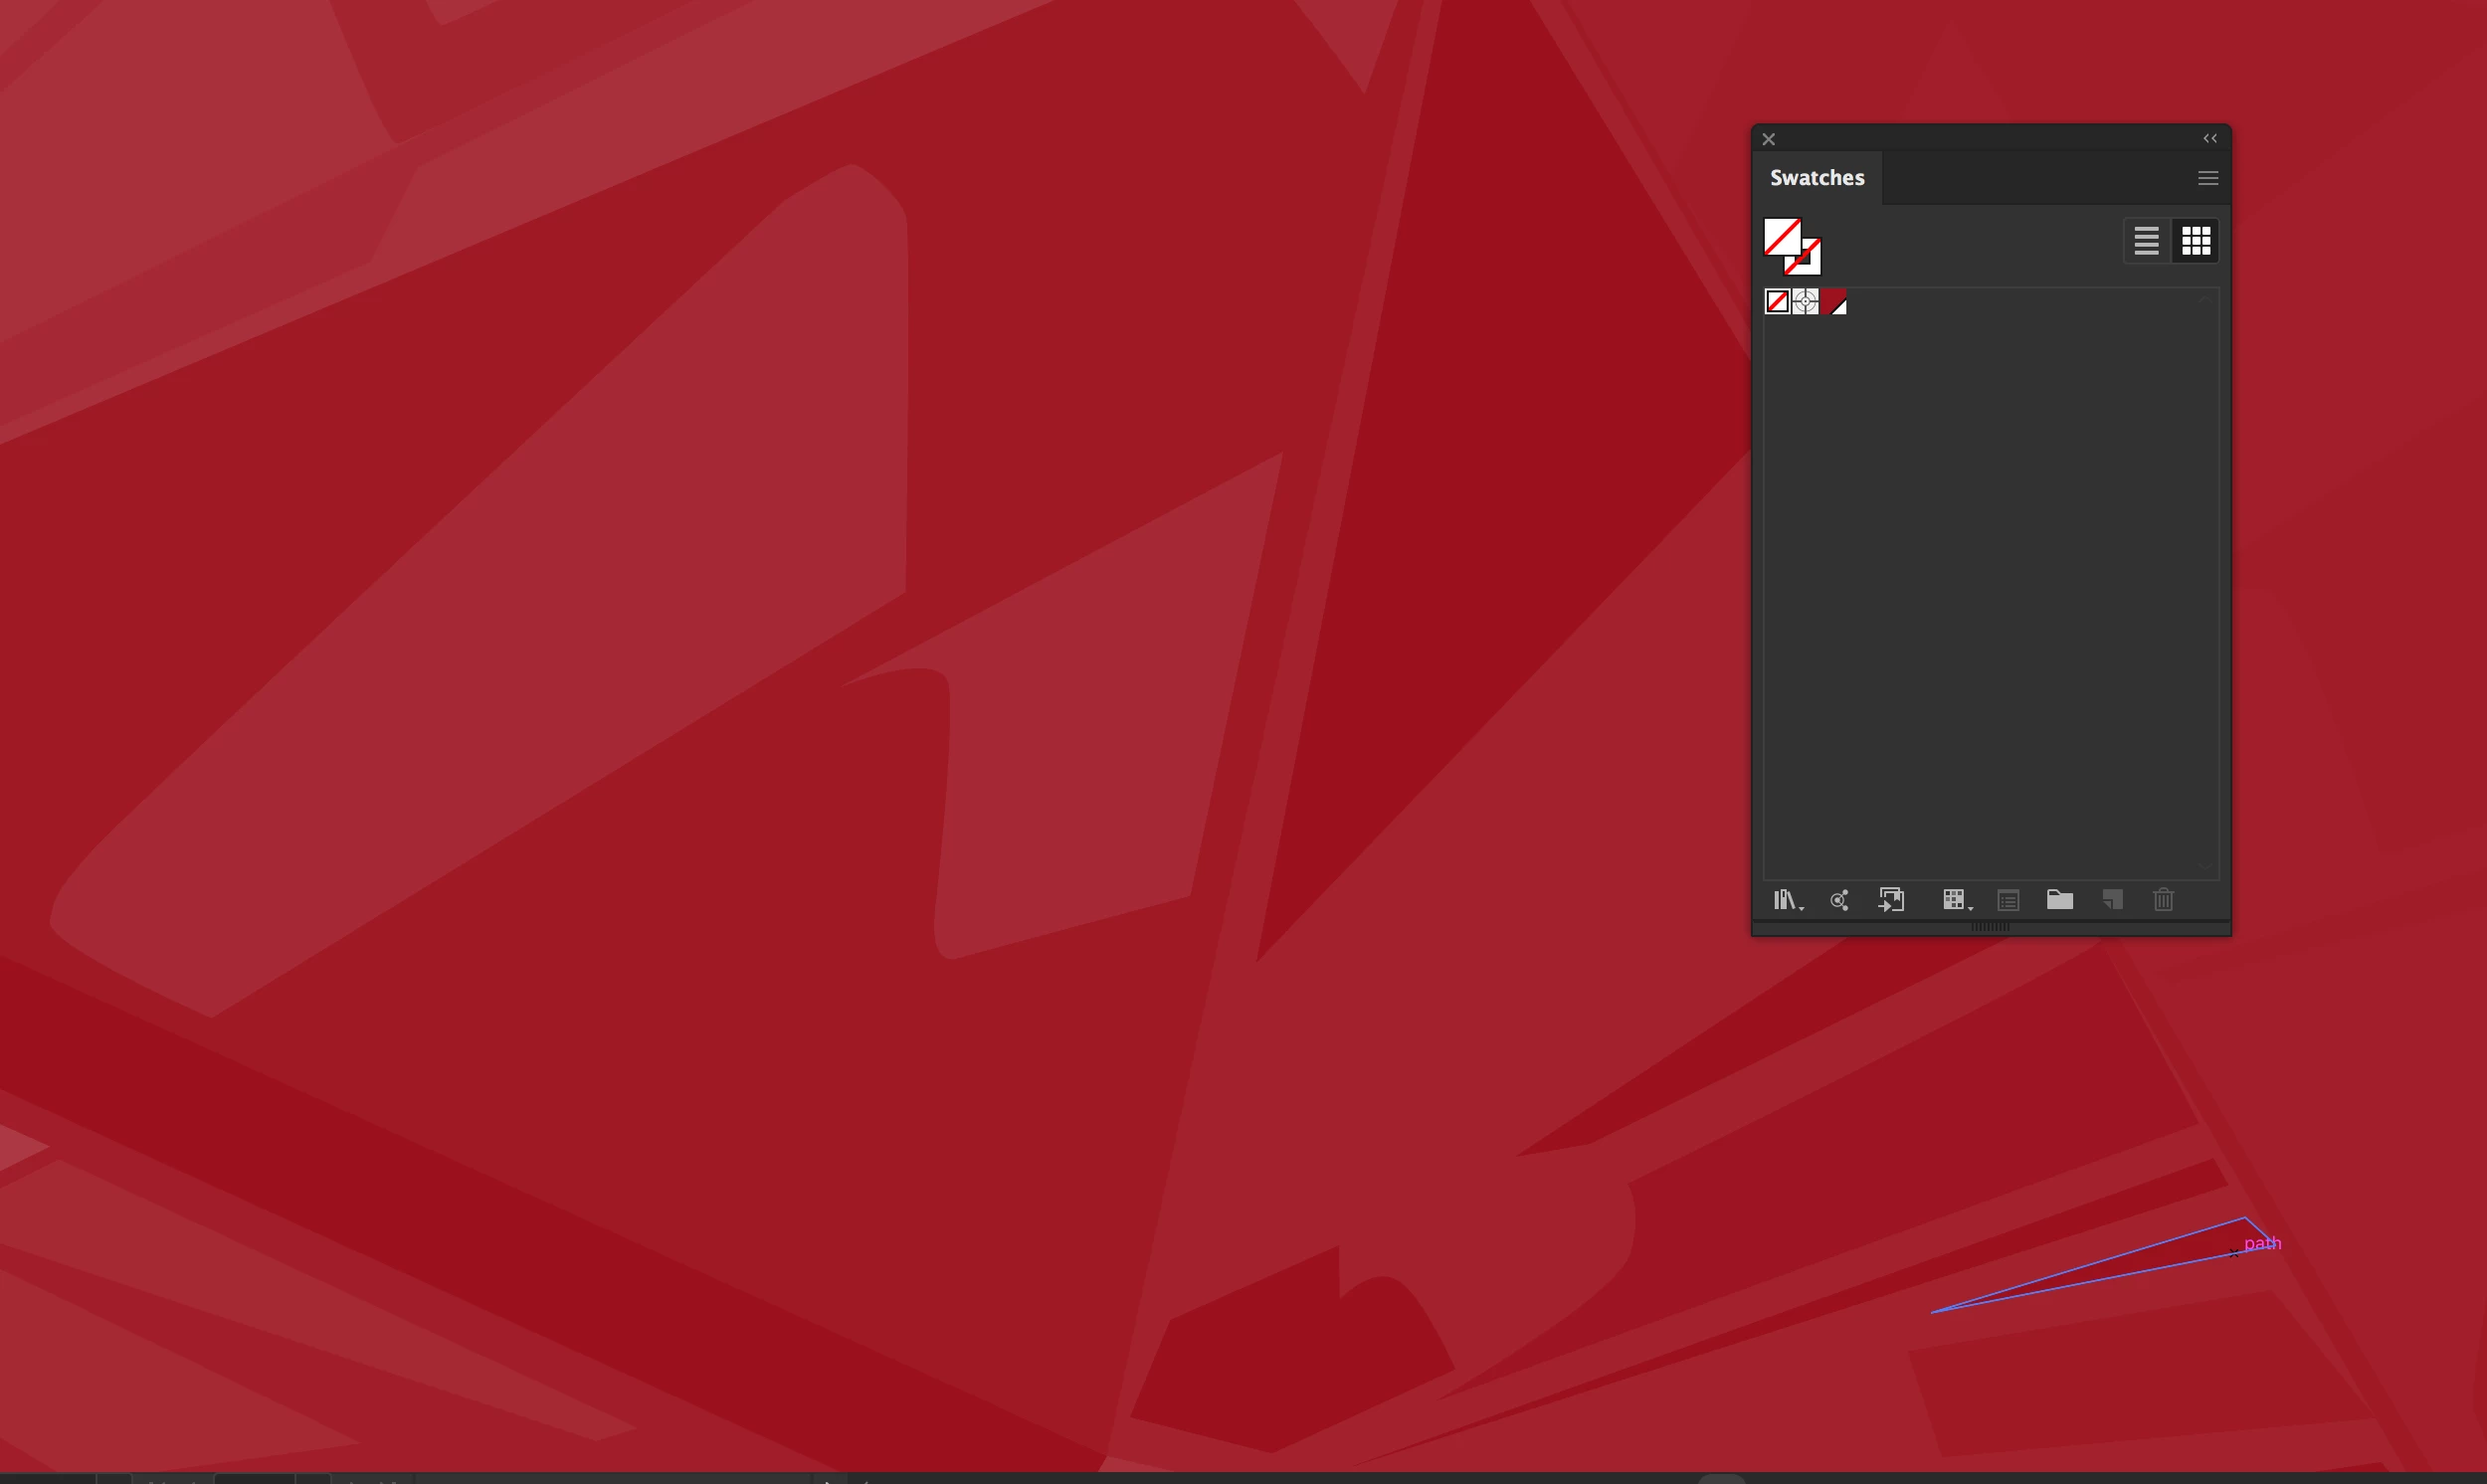Switch swatches to thumbnail grid view
This screenshot has width=2487, height=1484.
pyautogui.click(x=2196, y=241)
